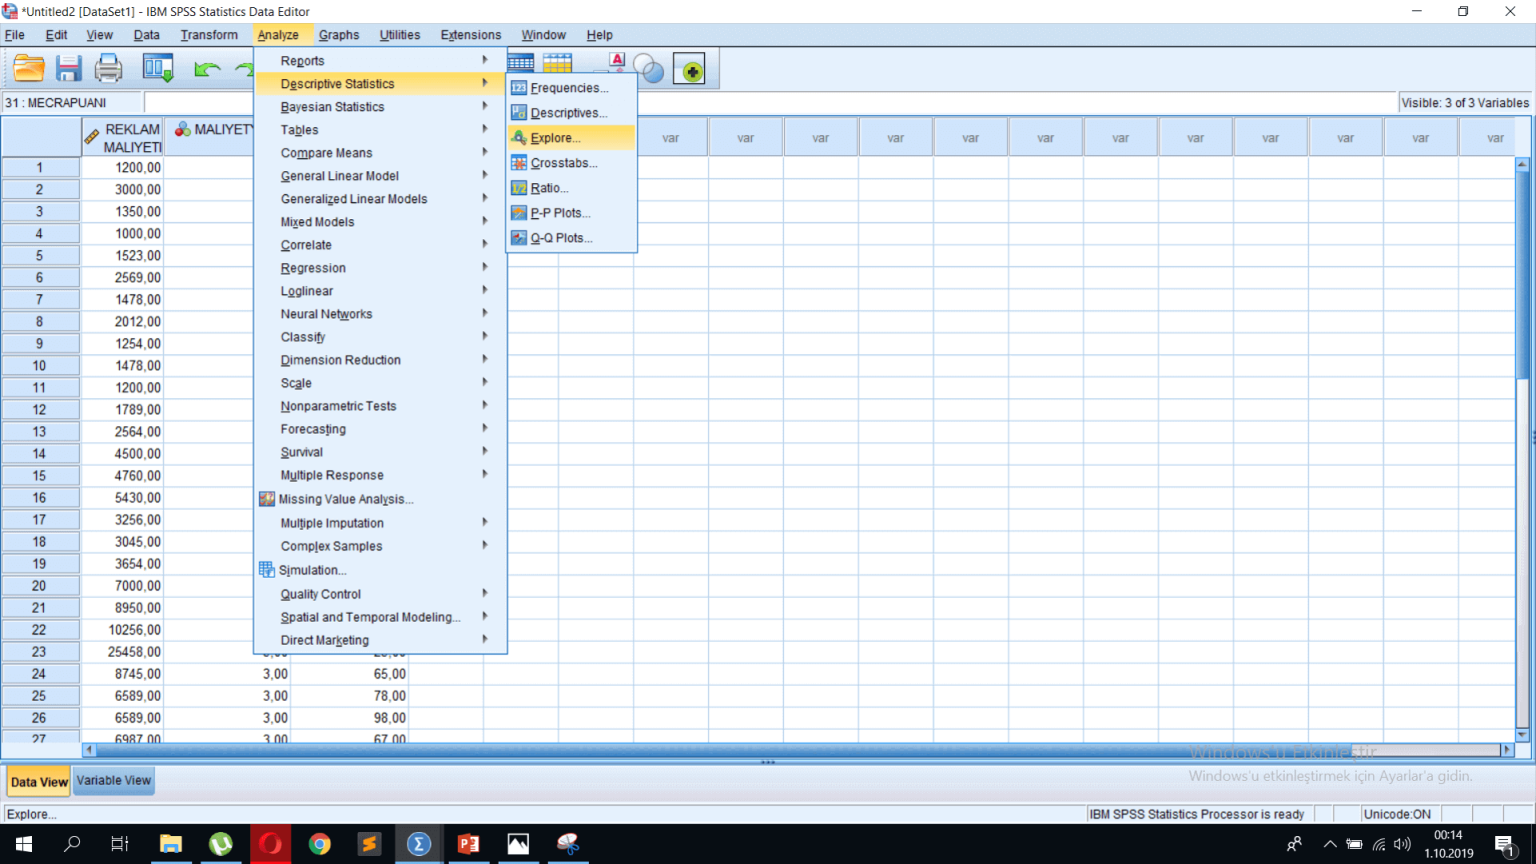The width and height of the screenshot is (1536, 864).
Task: Click the Open data document folder icon
Action: click(x=29, y=69)
